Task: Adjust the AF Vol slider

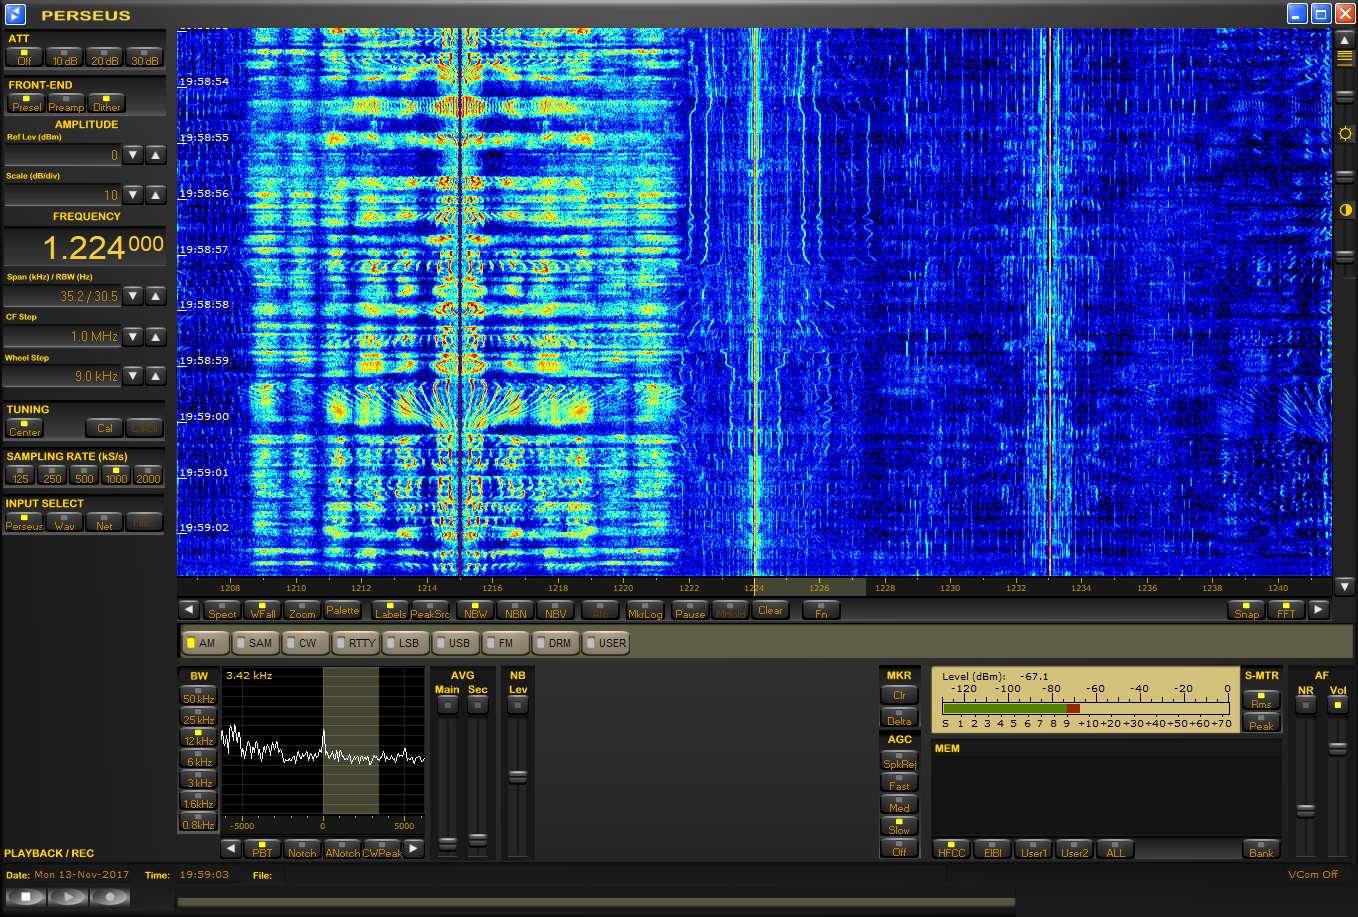Action: (1337, 748)
